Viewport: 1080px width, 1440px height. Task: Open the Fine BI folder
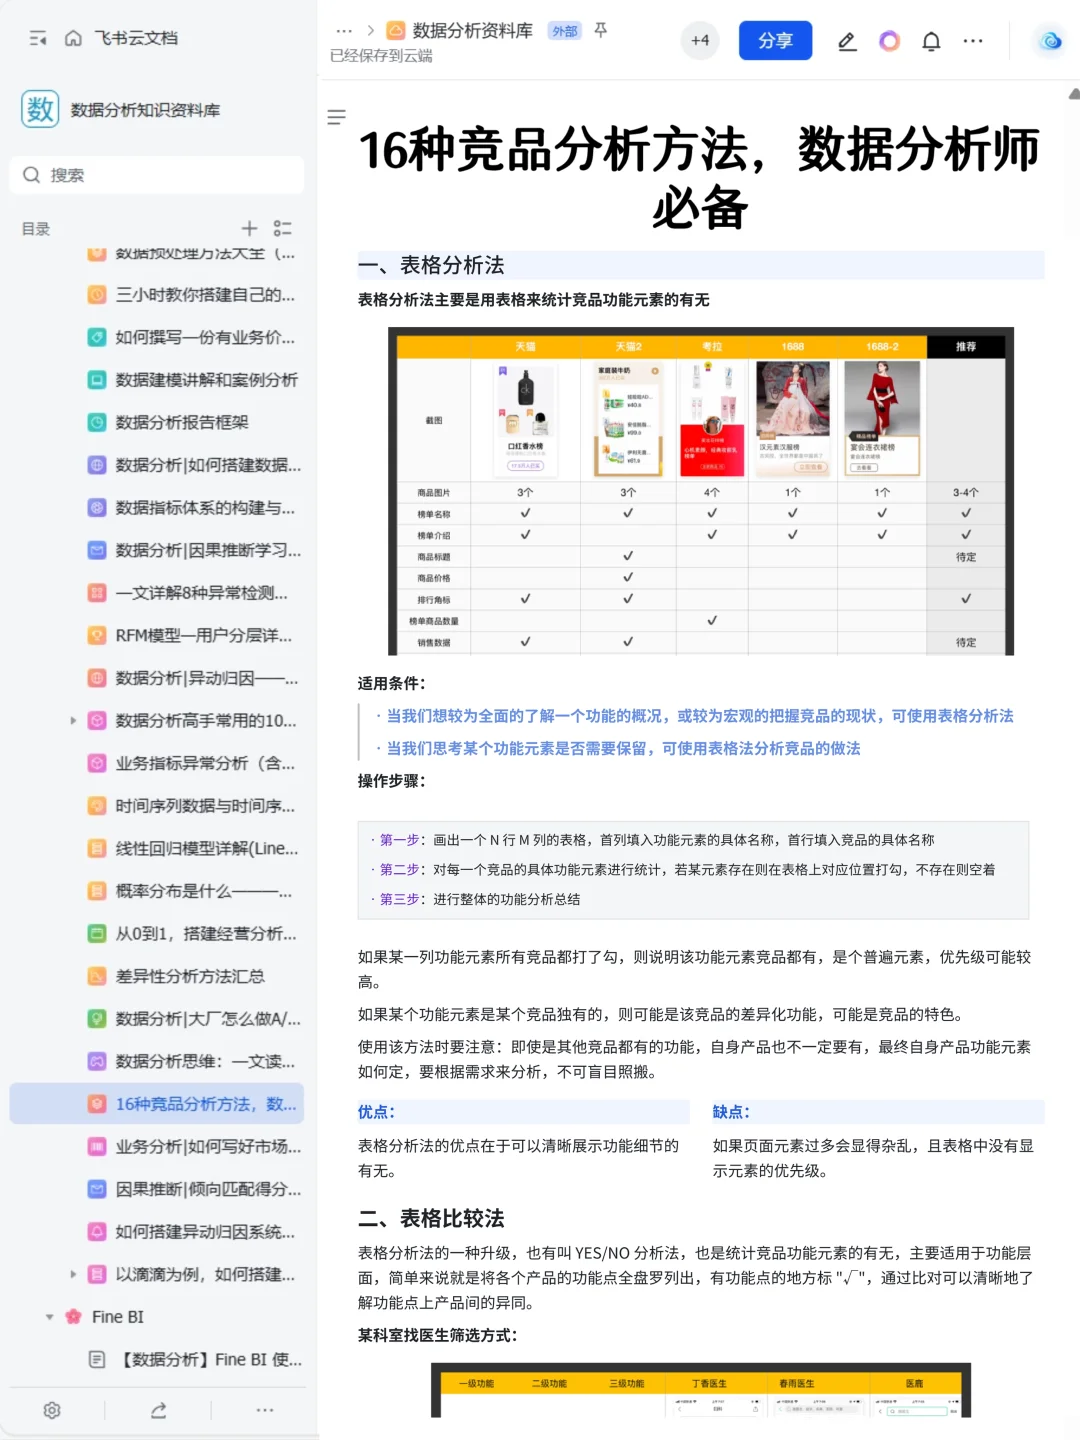[x=117, y=1317]
